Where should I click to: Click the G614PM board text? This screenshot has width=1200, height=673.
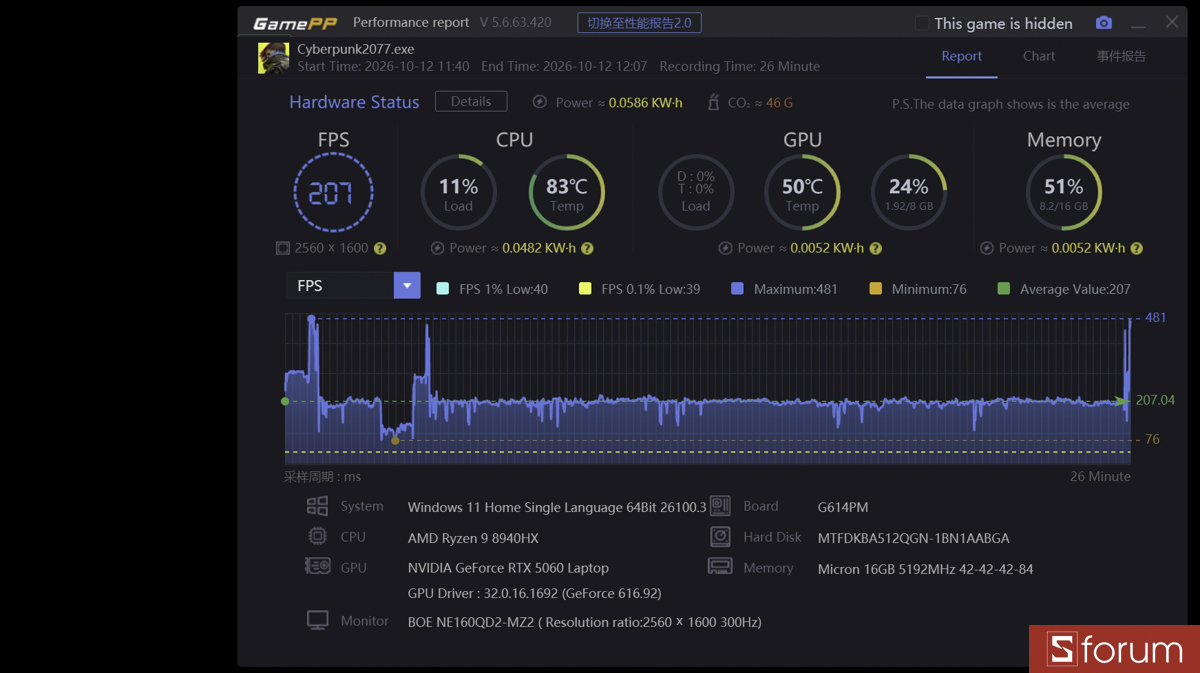pyautogui.click(x=843, y=507)
